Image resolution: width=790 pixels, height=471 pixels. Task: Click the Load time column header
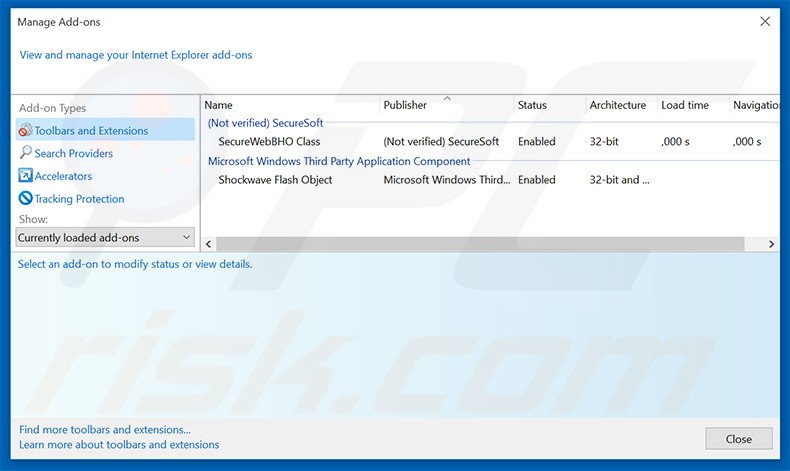684,105
